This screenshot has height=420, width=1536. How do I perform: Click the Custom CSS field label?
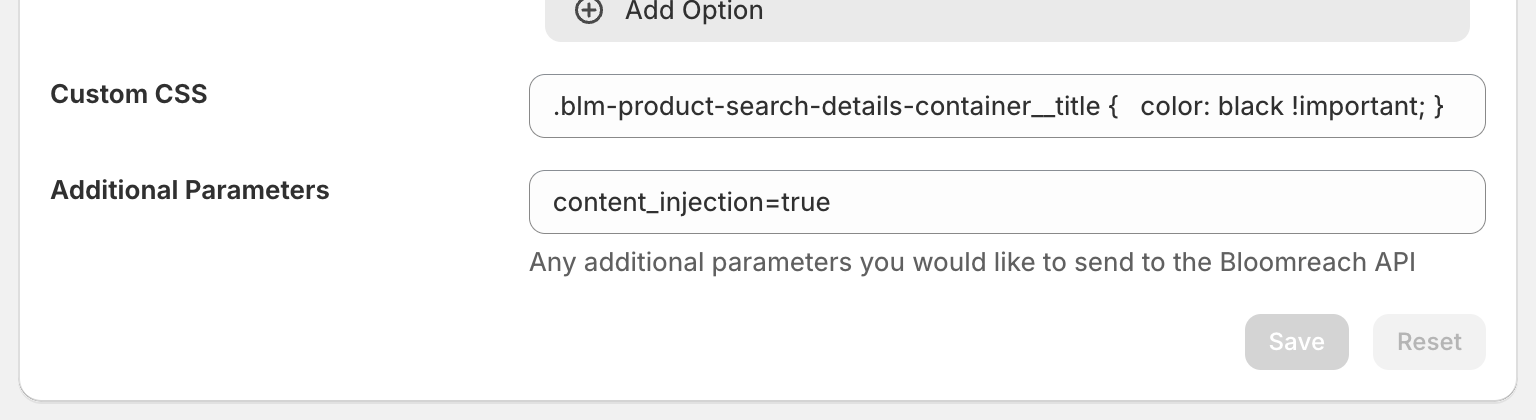[x=129, y=94]
